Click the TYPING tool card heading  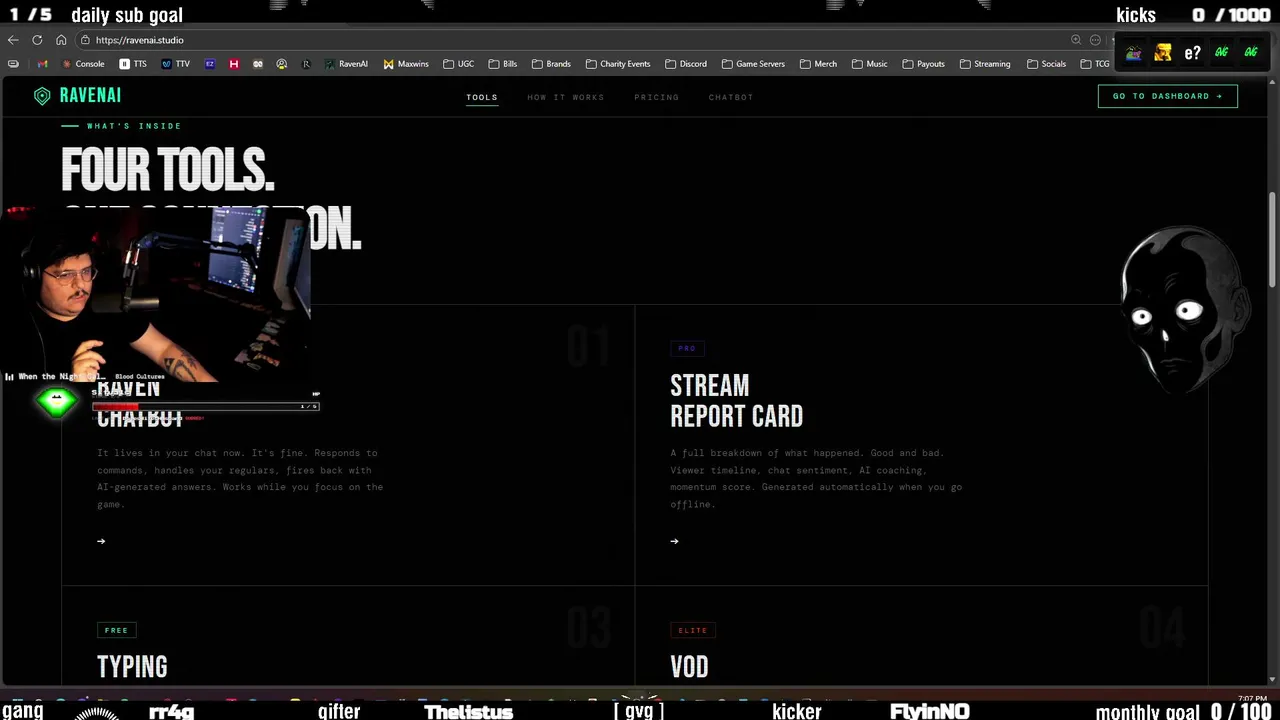pos(132,667)
